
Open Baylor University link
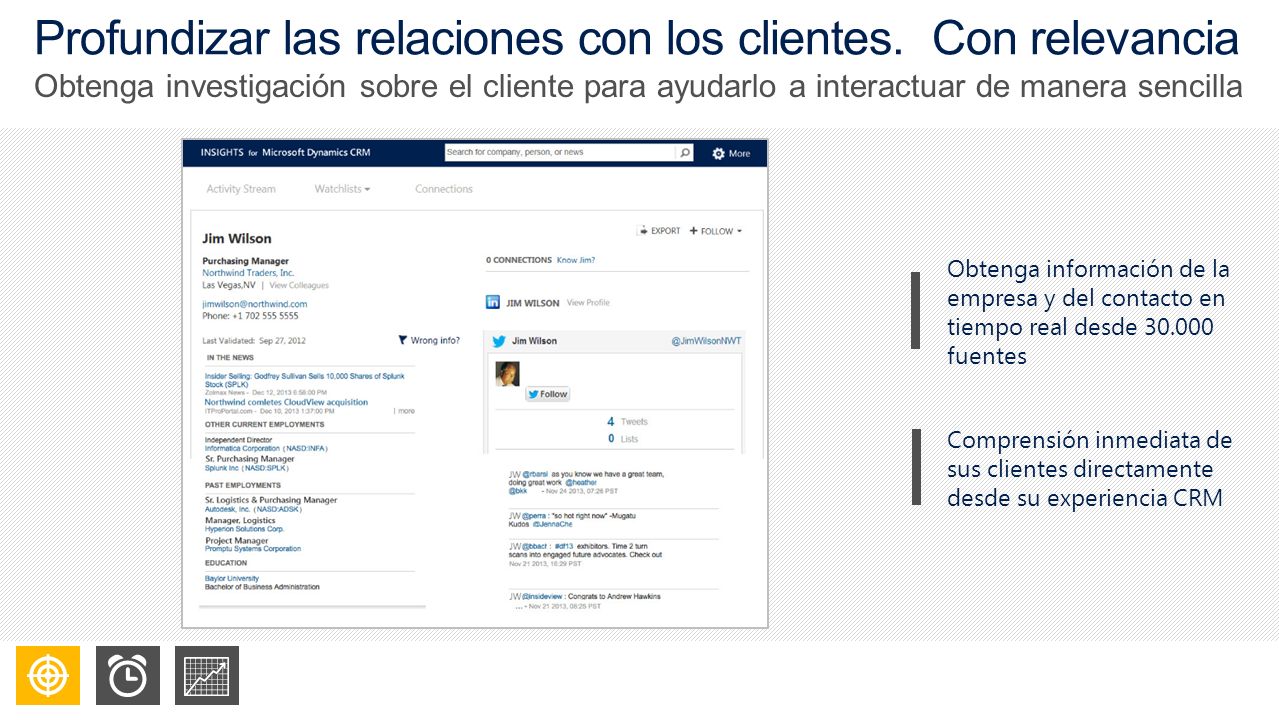click(232, 579)
